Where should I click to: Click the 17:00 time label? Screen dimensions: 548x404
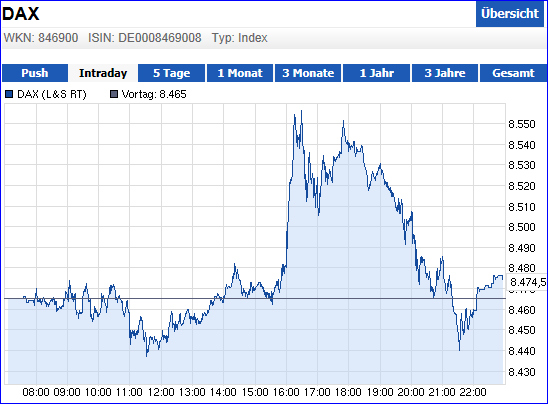tap(317, 392)
